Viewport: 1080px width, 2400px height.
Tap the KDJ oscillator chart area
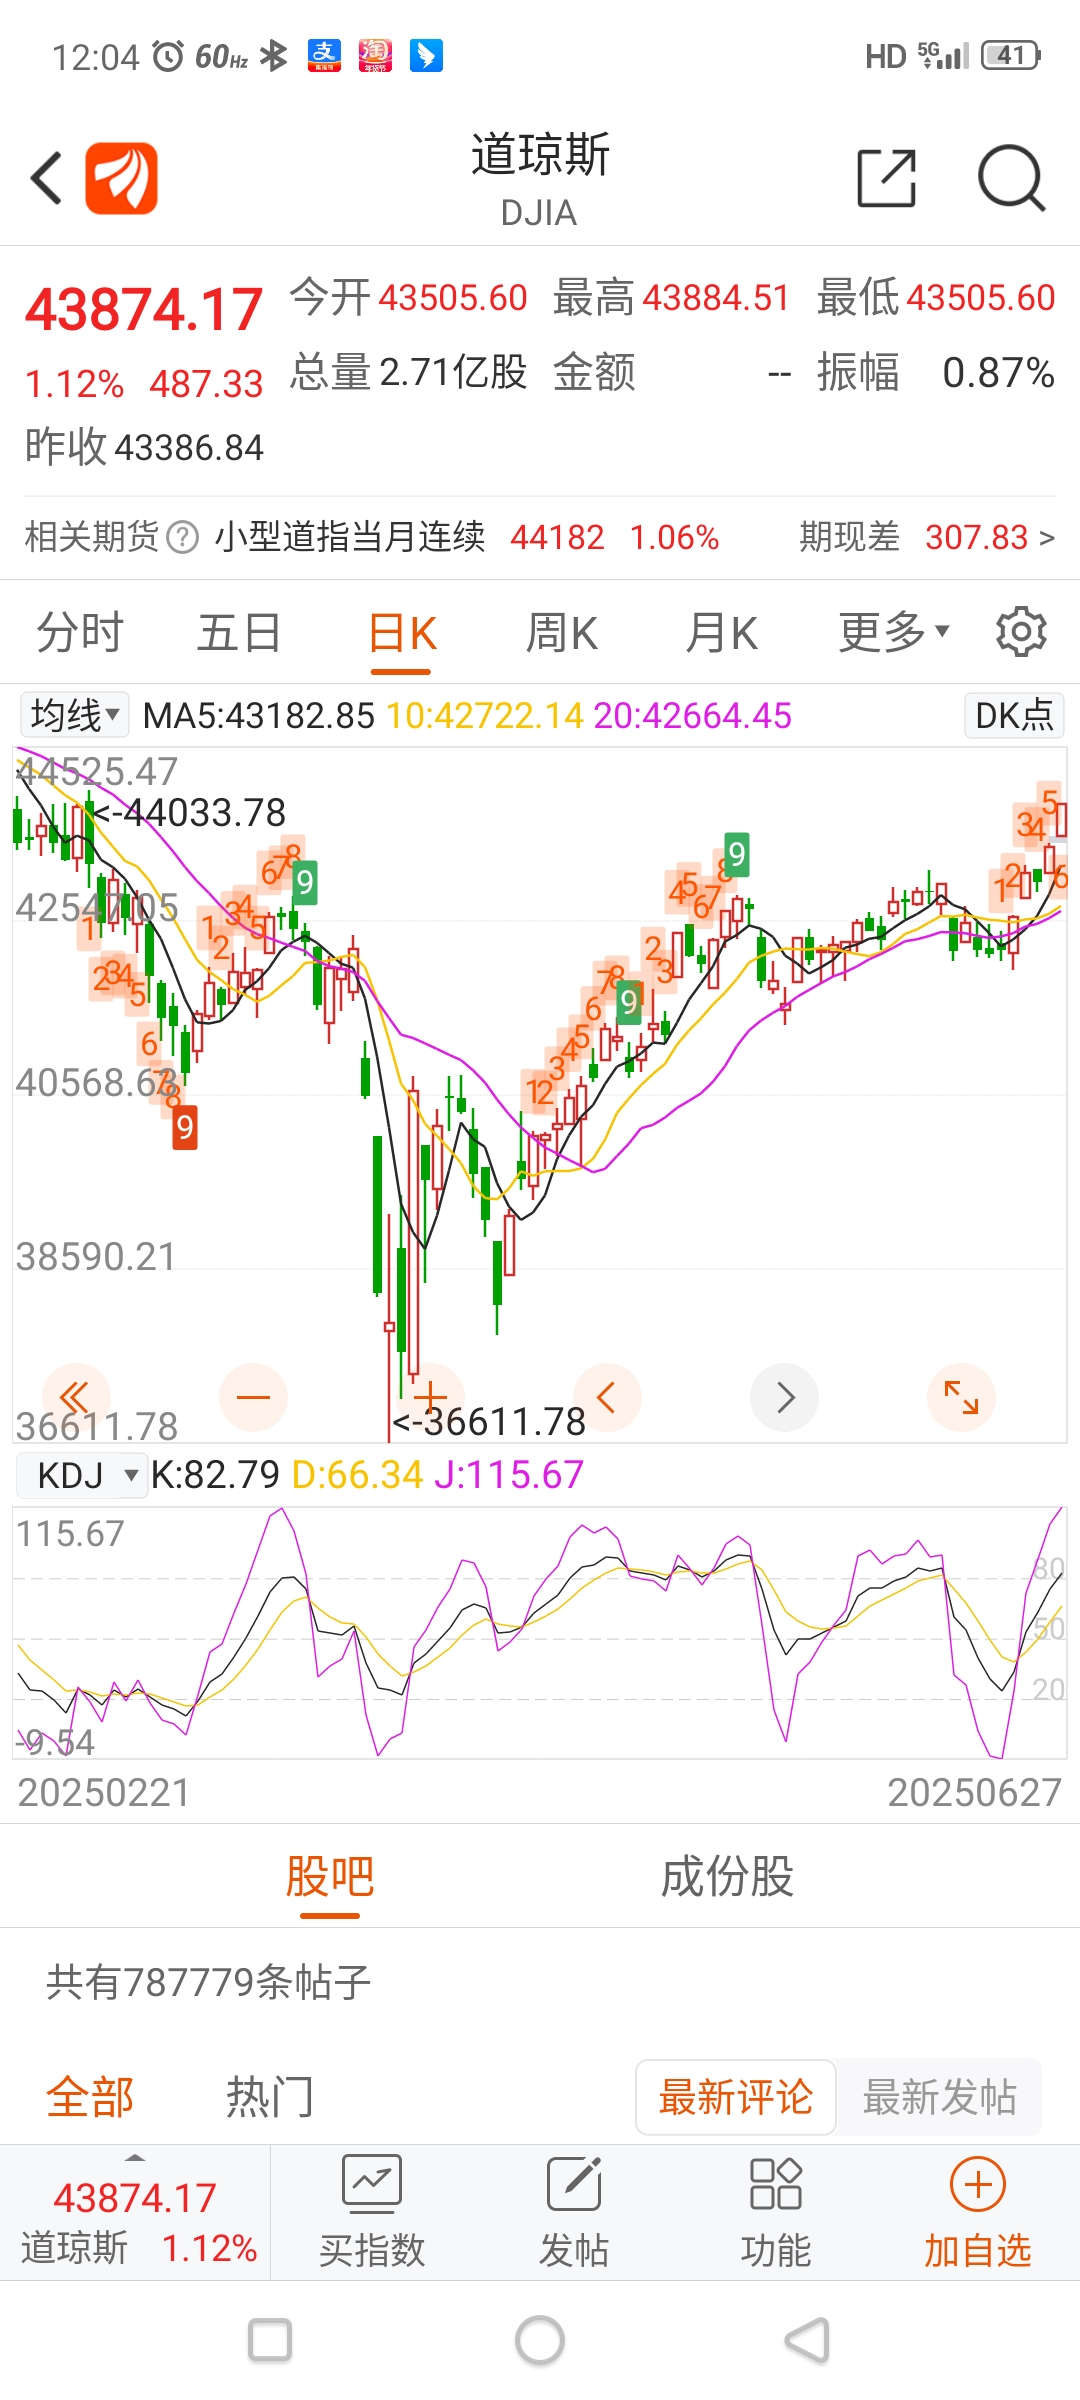tap(540, 1633)
